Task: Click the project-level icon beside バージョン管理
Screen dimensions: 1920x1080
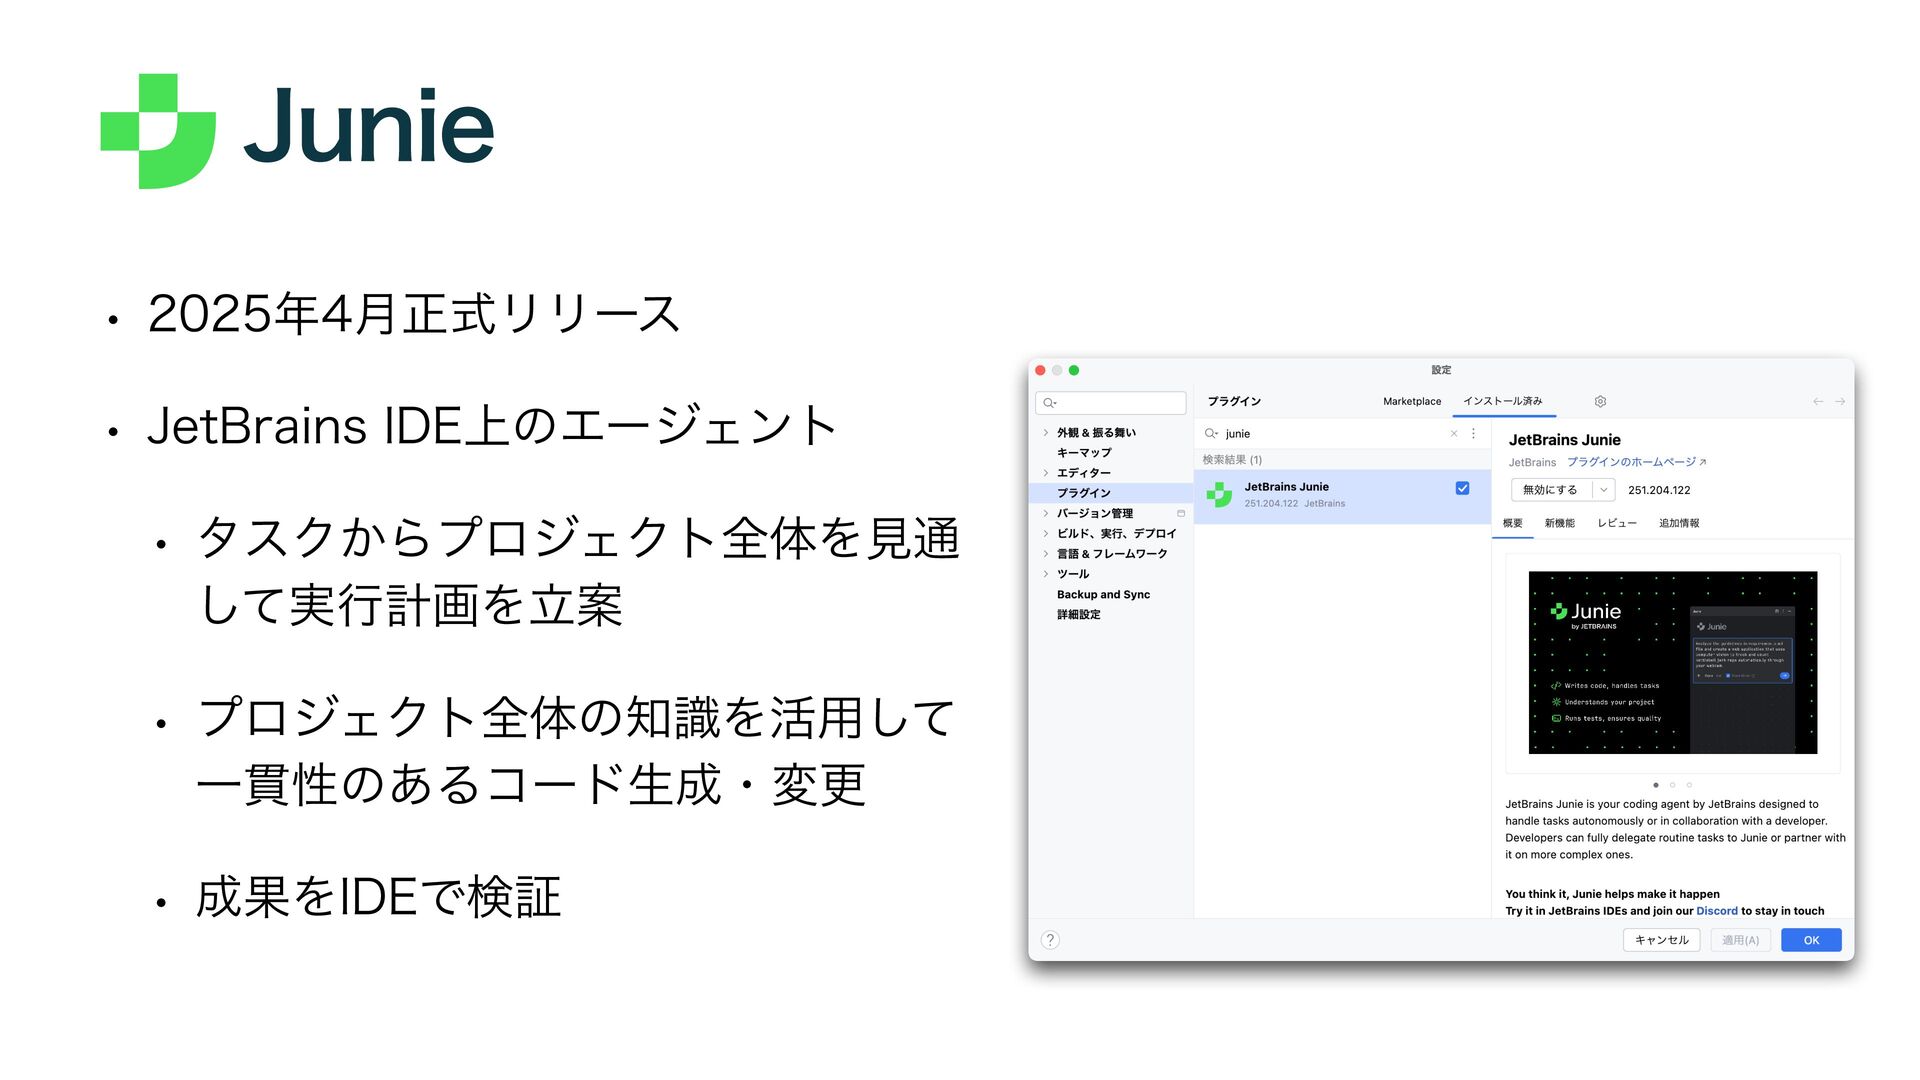Action: coord(1181,513)
